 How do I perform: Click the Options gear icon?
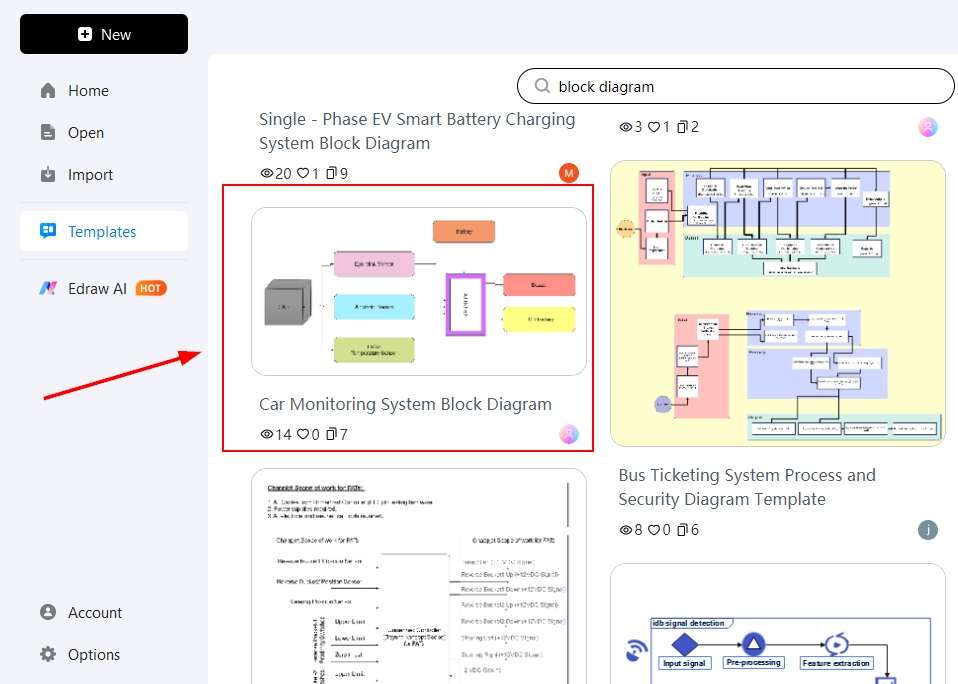[47, 654]
